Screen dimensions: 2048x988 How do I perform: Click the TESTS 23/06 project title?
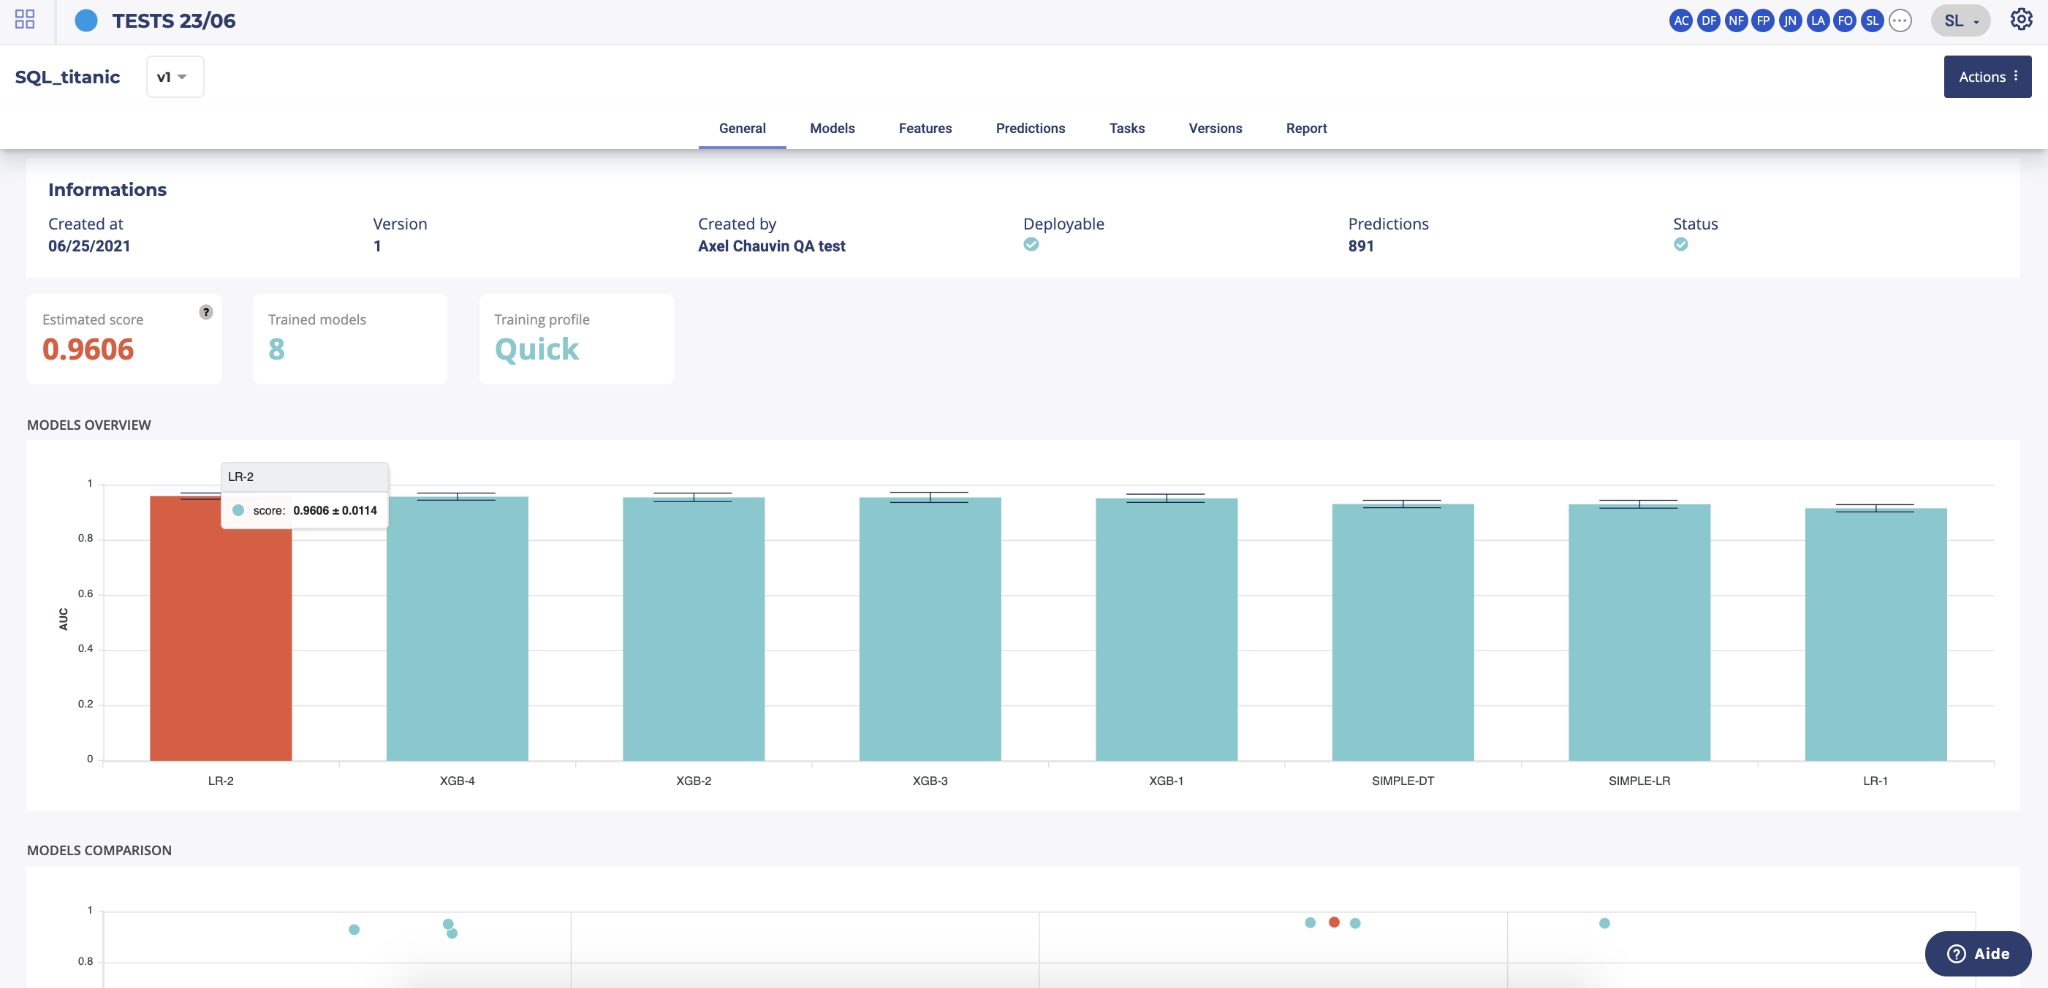pos(174,21)
